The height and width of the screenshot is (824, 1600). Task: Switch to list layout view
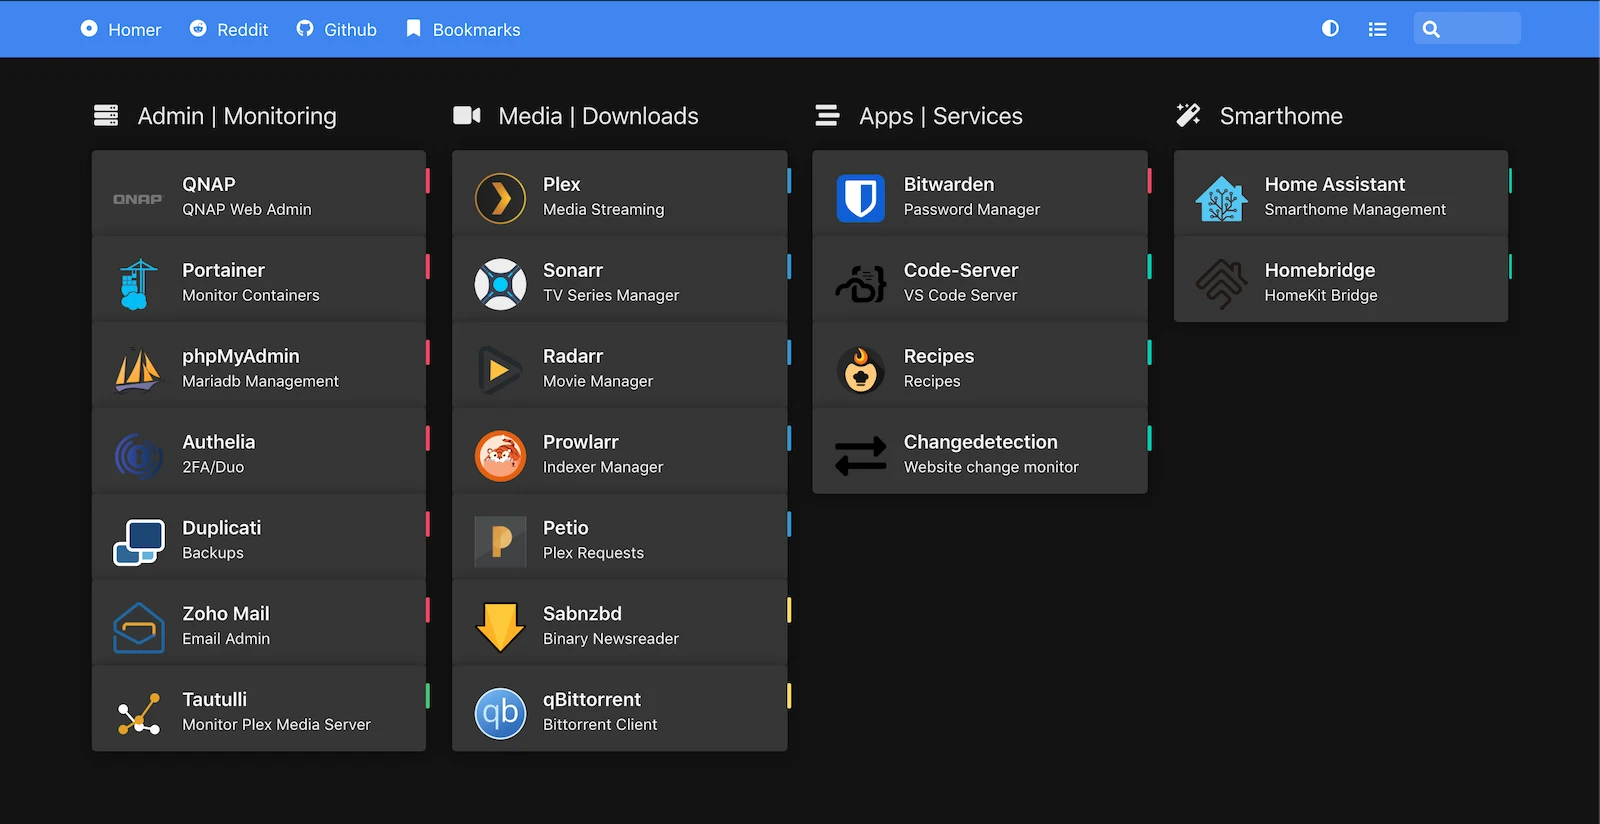click(x=1377, y=29)
